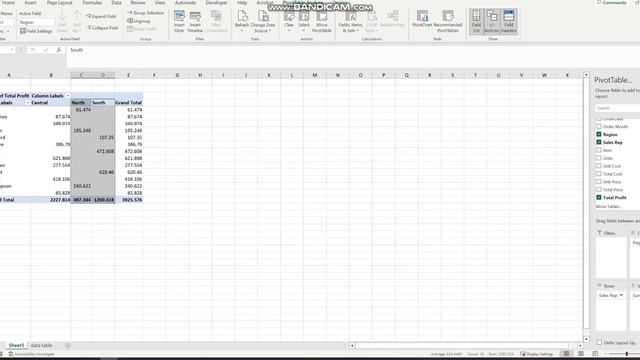Switch to Page Layout view in status bar
640x360 pixels.
point(581,354)
